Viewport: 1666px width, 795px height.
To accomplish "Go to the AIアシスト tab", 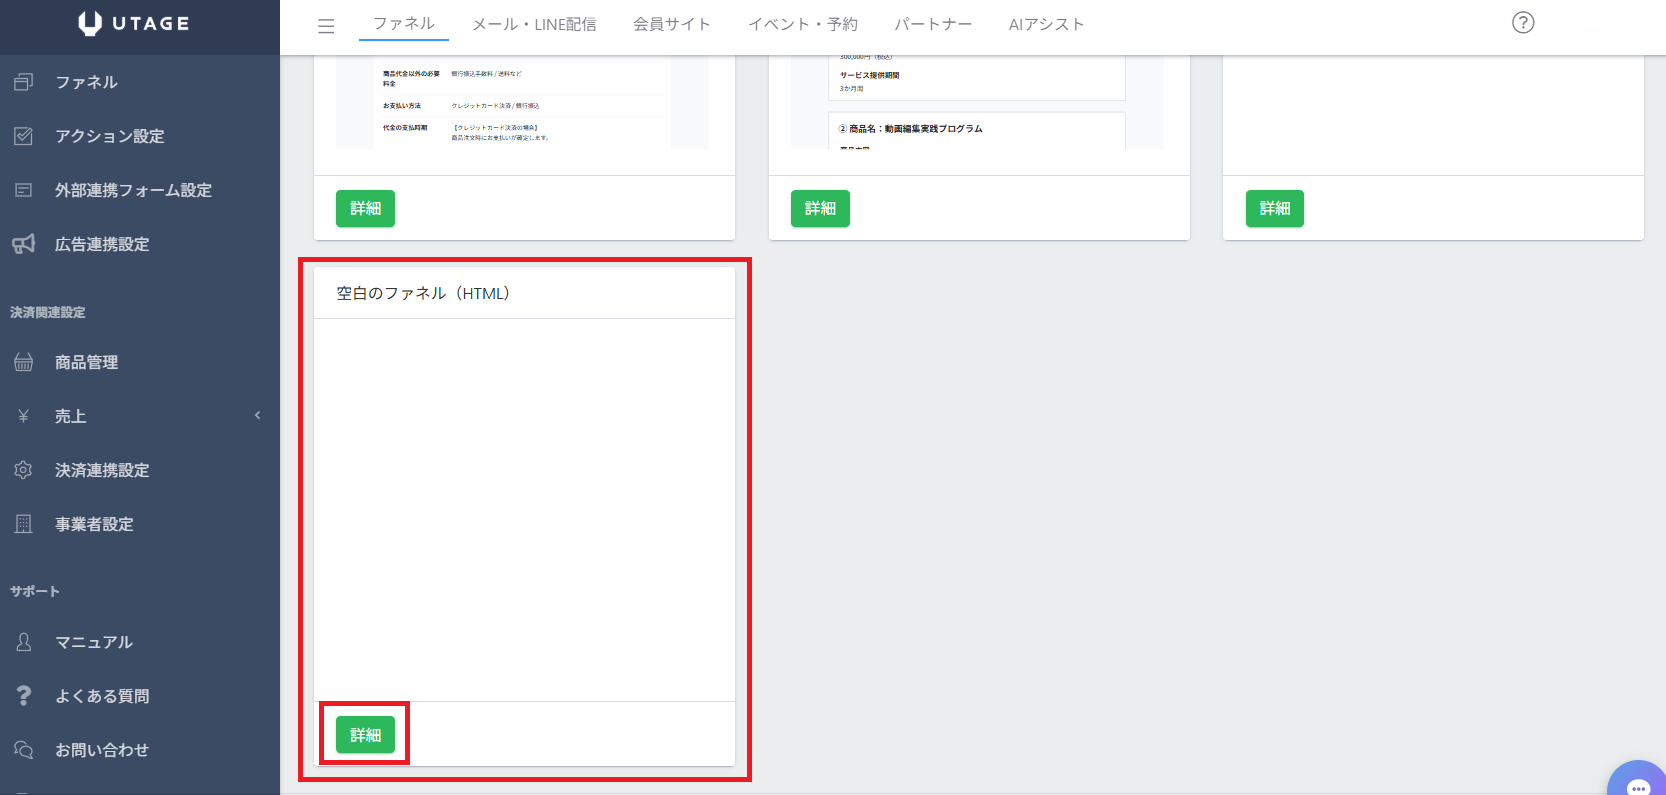I will [x=1046, y=24].
